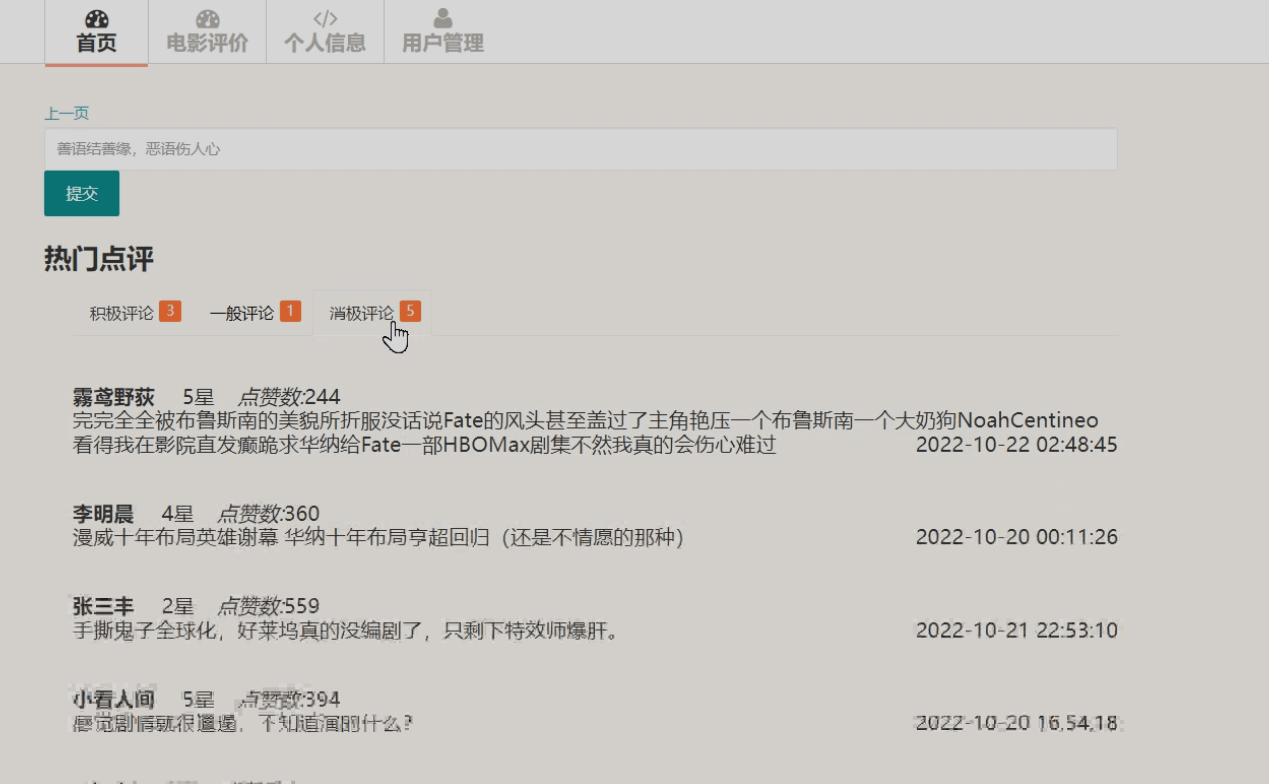The image size is (1269, 784).
Task: Click the 张三丰 reviewer name
Action: pyautogui.click(x=103, y=606)
